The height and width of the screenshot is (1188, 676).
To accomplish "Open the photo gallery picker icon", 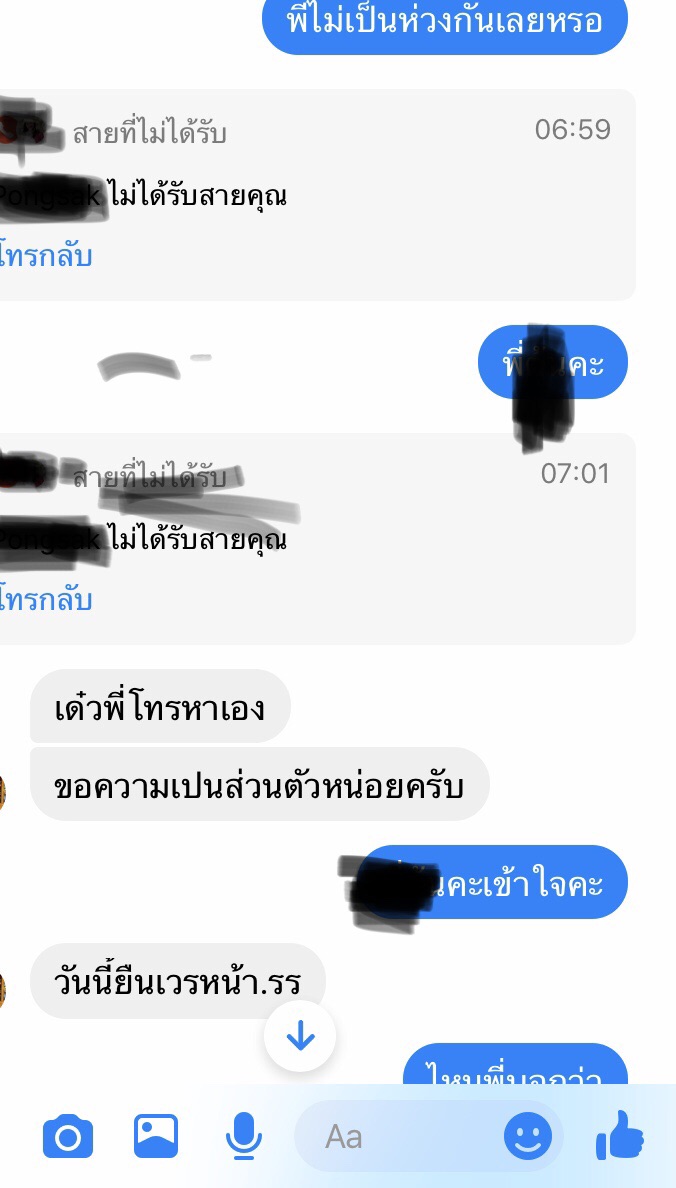I will point(156,1136).
